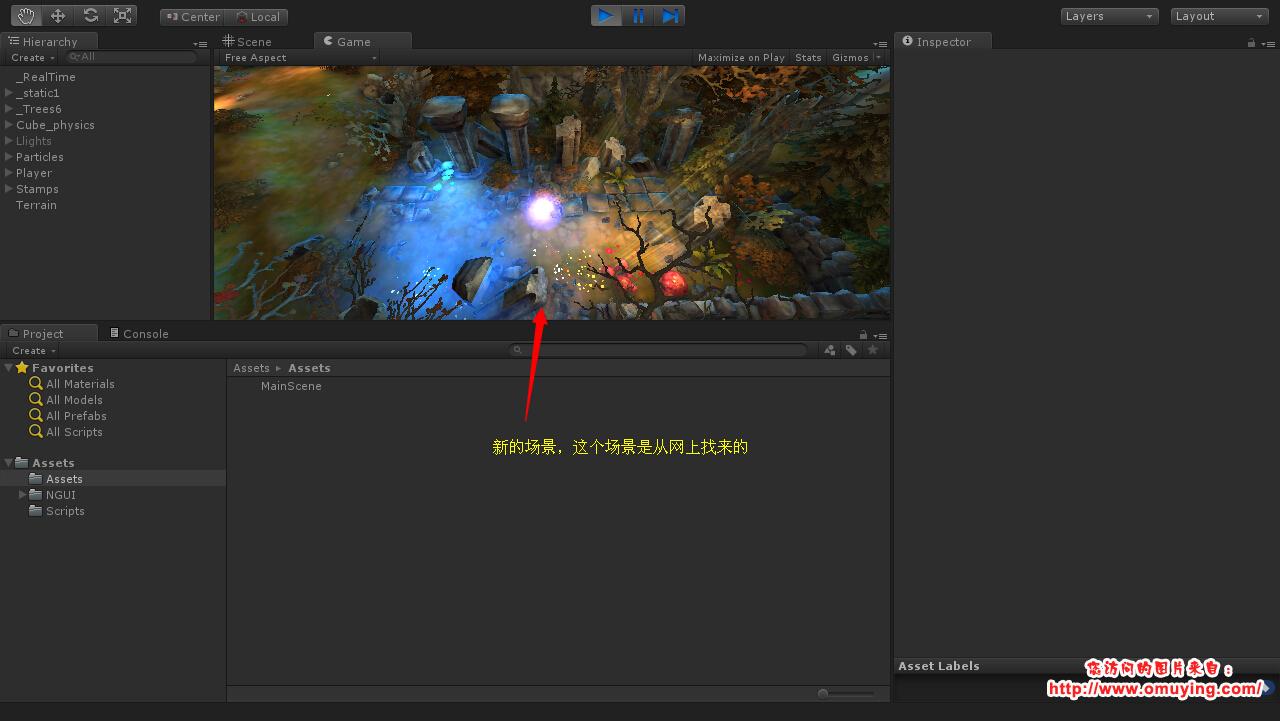Open the Layout dropdown
Viewport: 1280px width, 721px height.
[x=1219, y=17]
